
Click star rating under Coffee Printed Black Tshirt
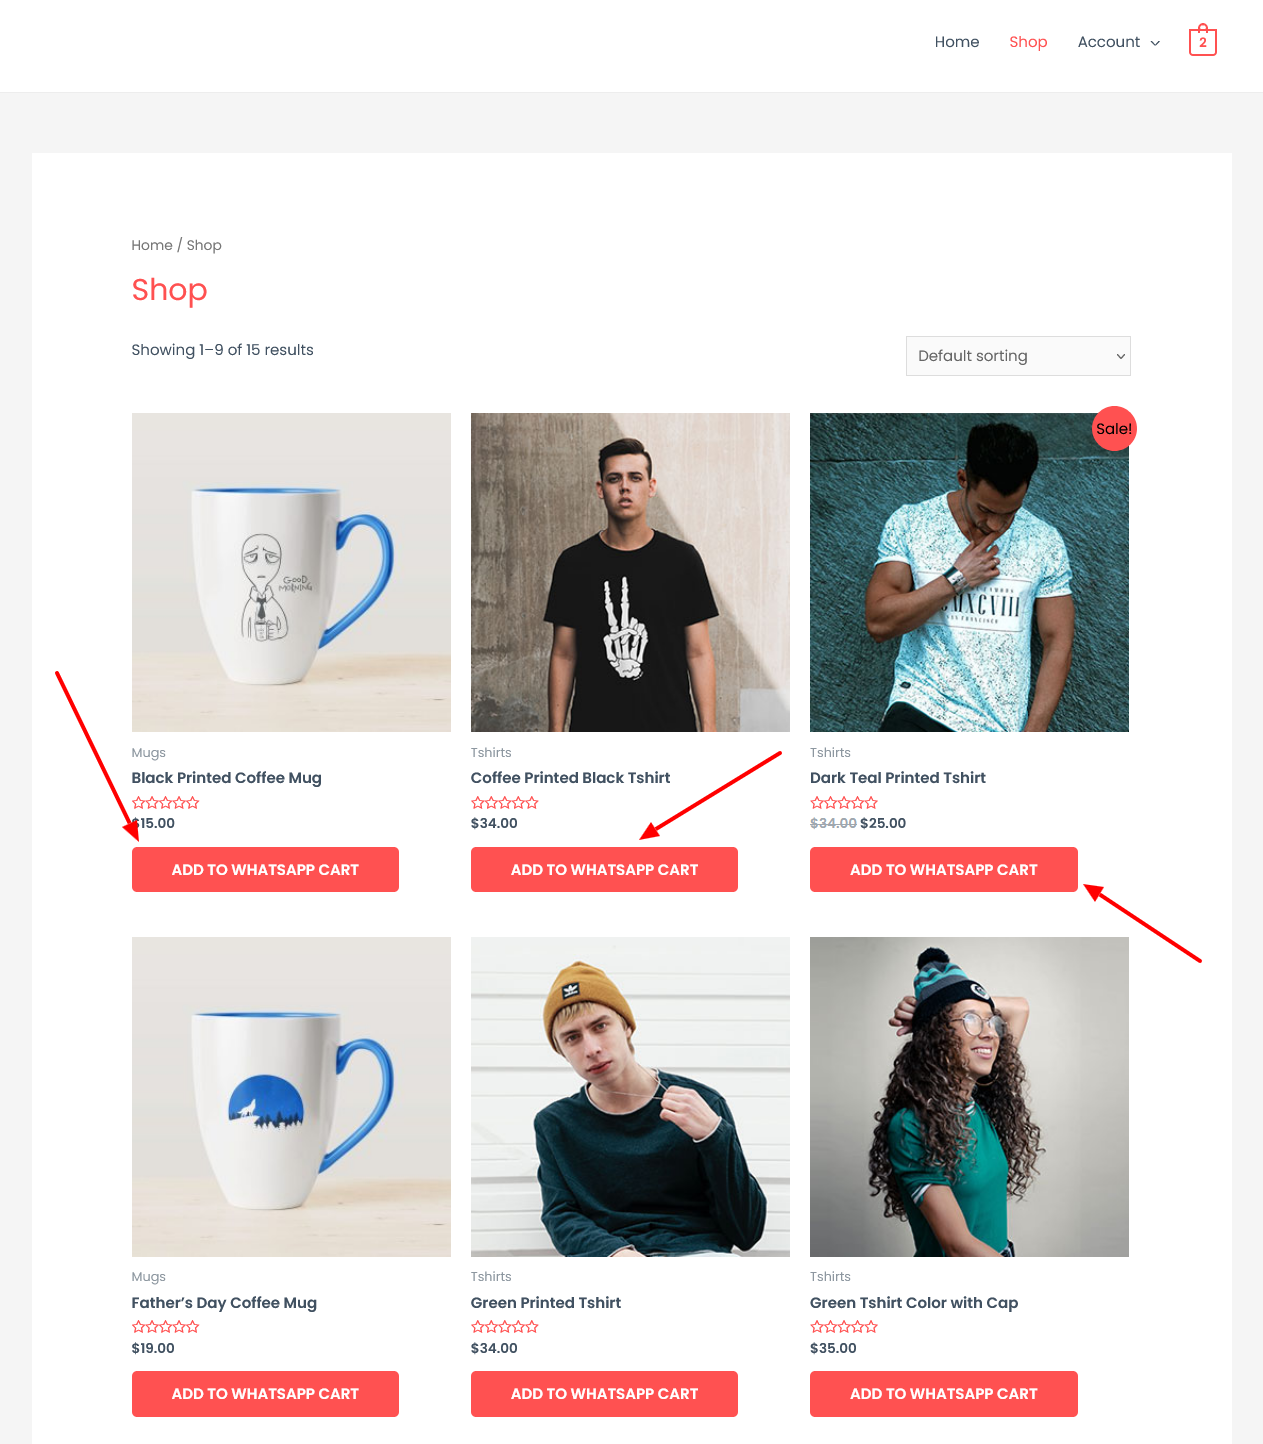[505, 803]
